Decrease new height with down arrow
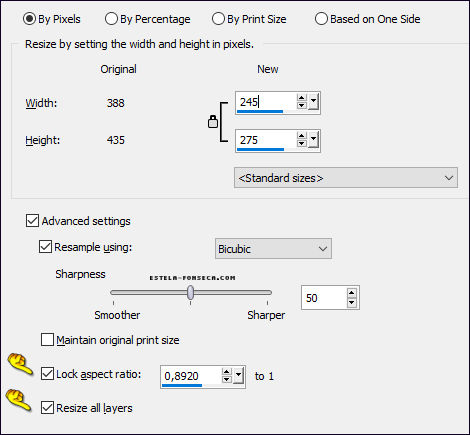Screen dimensions: 470x435 (301, 143)
